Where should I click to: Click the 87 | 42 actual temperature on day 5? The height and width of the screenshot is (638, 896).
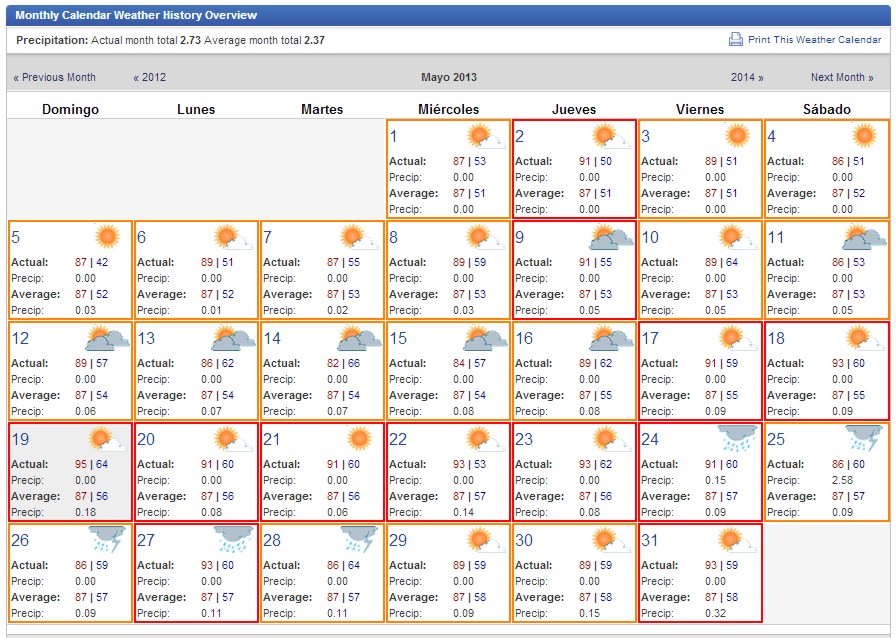[x=91, y=262]
